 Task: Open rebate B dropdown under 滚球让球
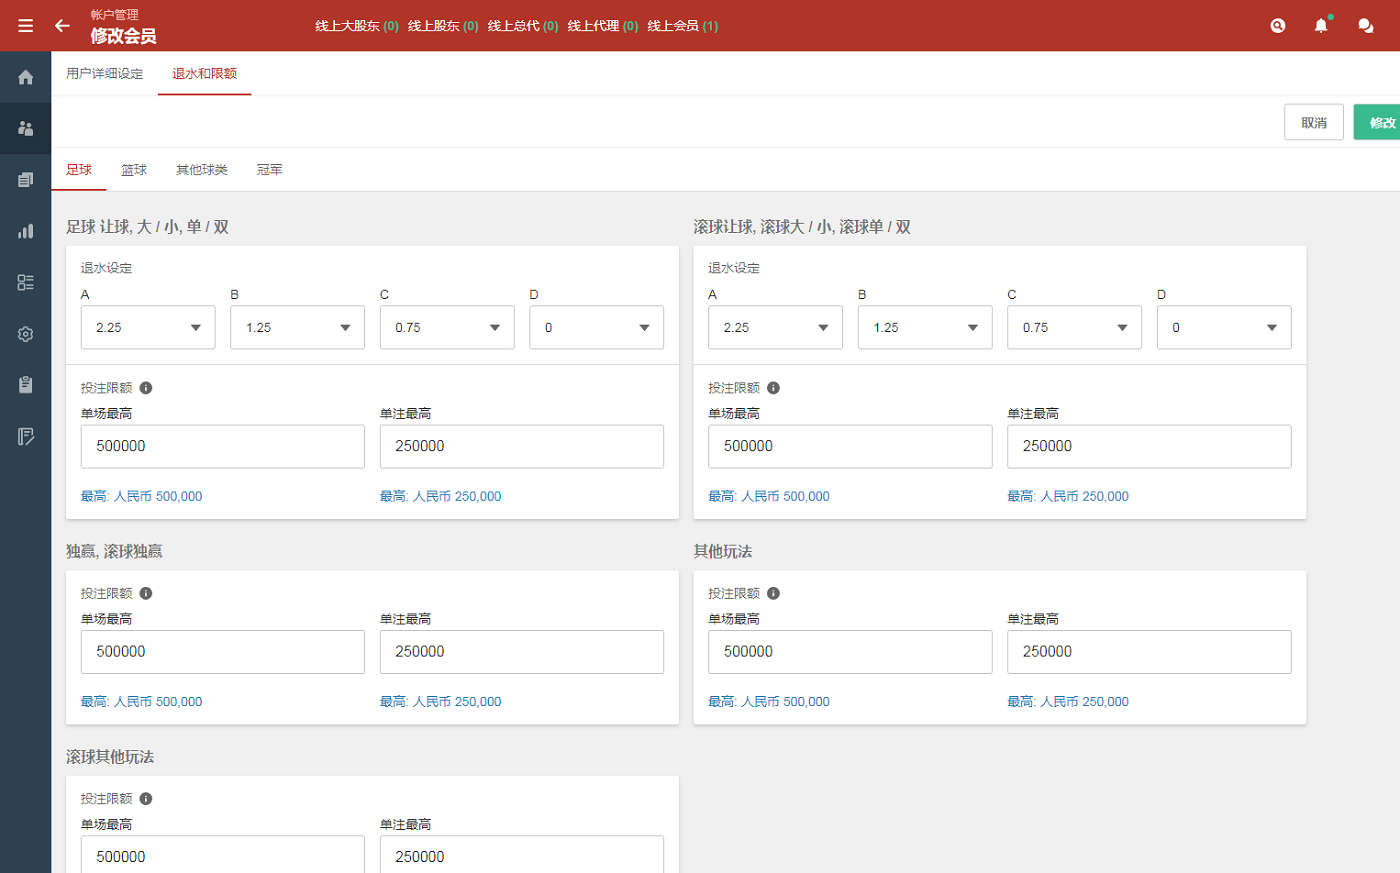(924, 328)
